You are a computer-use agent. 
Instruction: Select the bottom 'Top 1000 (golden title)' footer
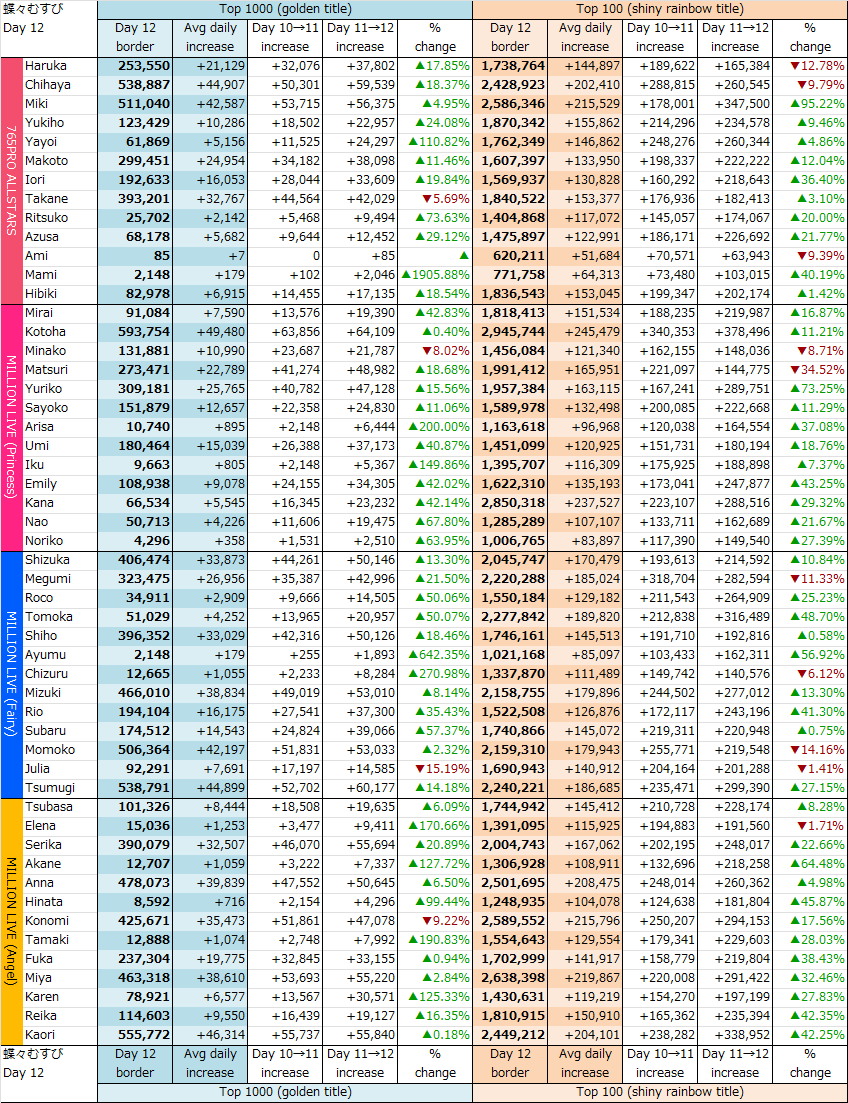click(x=285, y=1092)
